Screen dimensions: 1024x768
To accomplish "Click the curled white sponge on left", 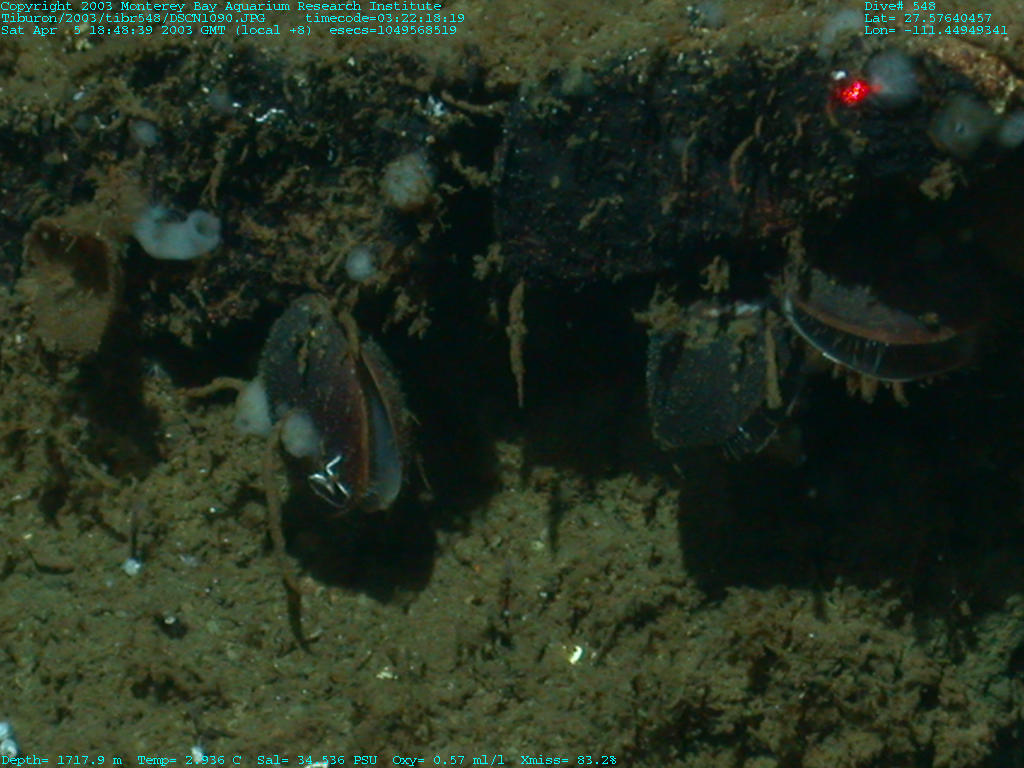I will [177, 233].
